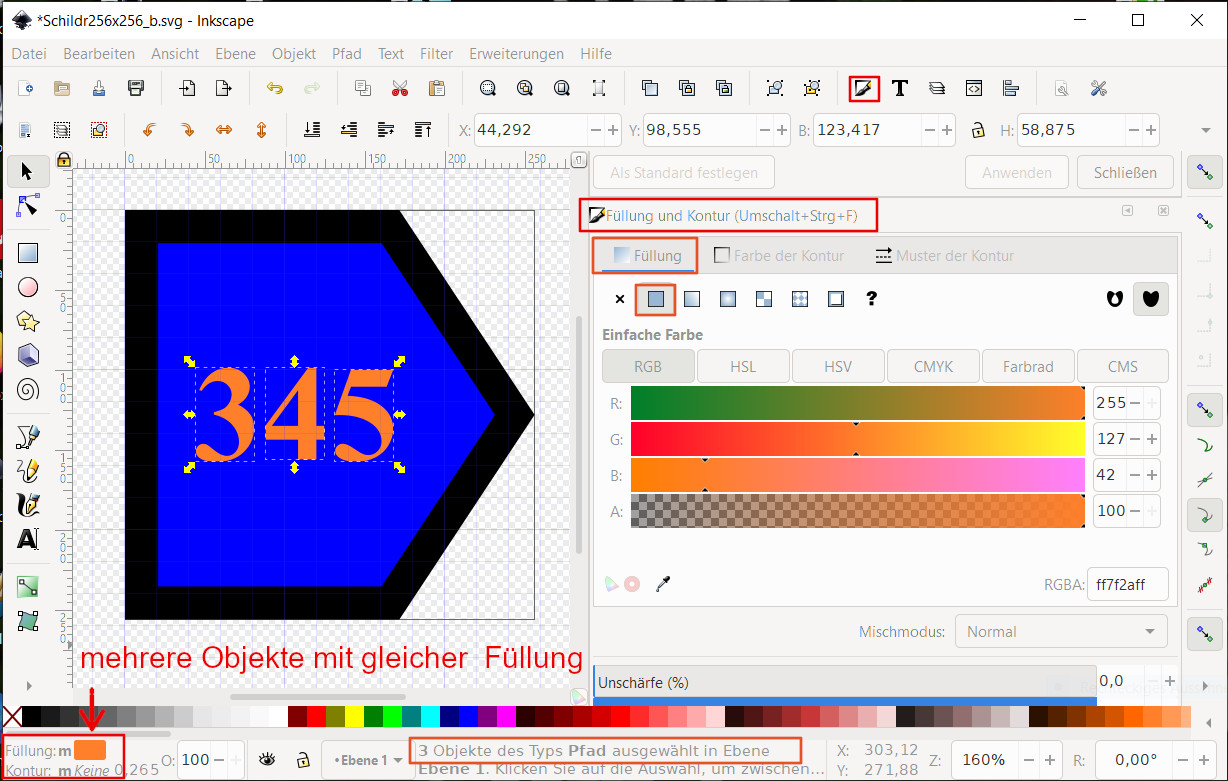Image resolution: width=1228 pixels, height=781 pixels.
Task: Select the flat color fill type
Action: [x=656, y=298]
